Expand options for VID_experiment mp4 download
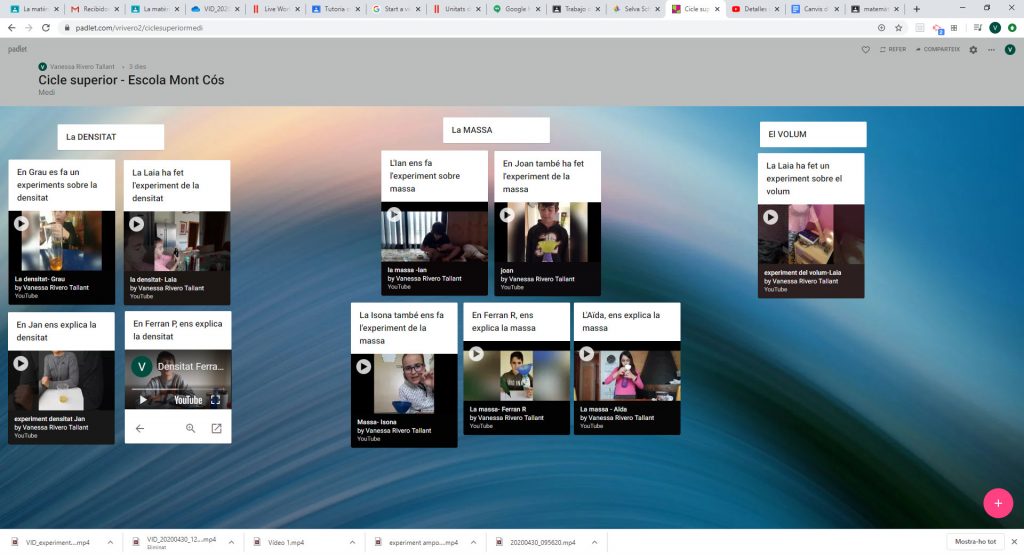1024x555 pixels. 110,542
